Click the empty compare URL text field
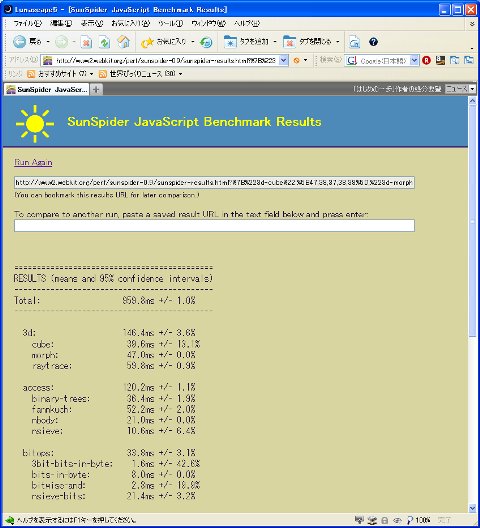 pyautogui.click(x=214, y=226)
